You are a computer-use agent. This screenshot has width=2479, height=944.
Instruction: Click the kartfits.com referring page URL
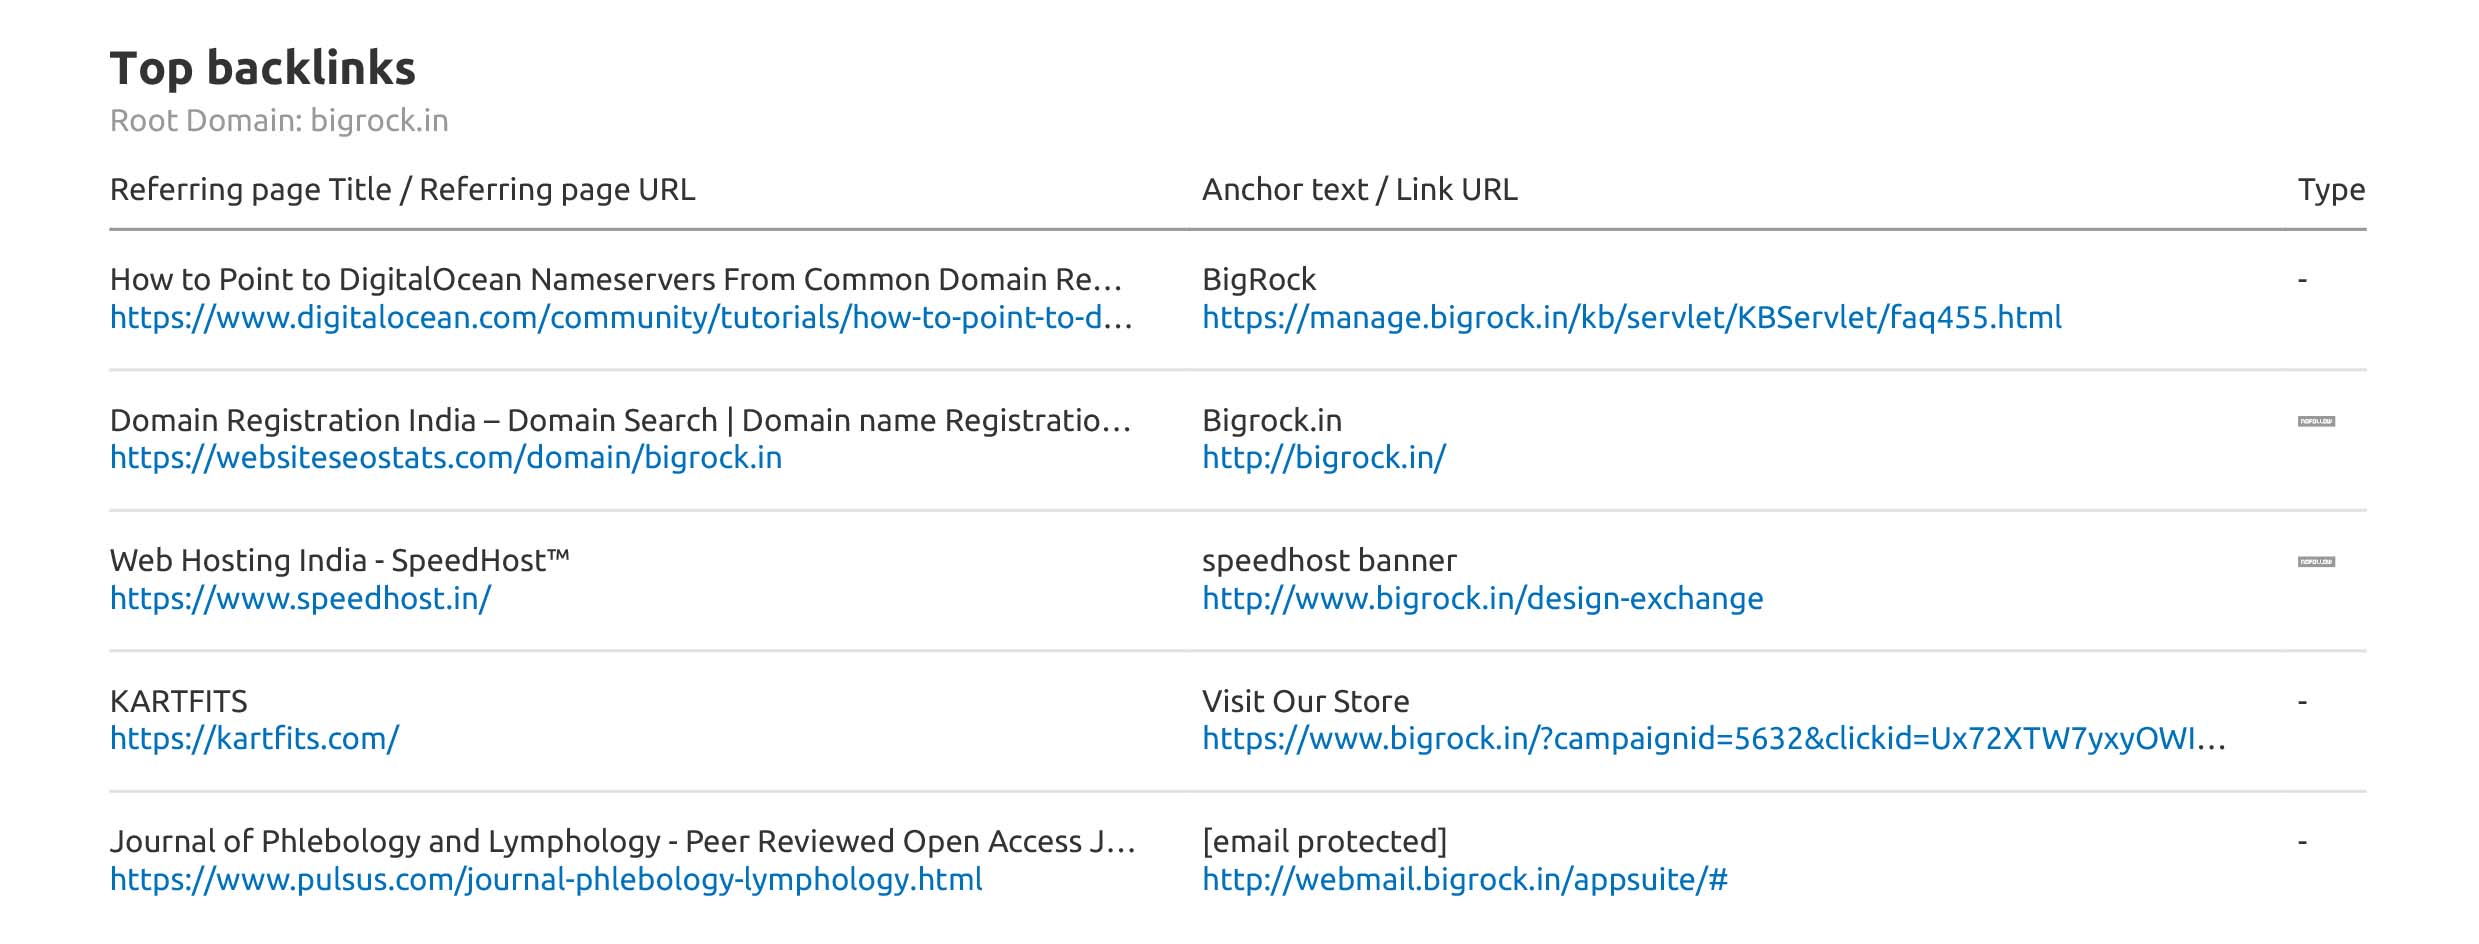coord(254,739)
